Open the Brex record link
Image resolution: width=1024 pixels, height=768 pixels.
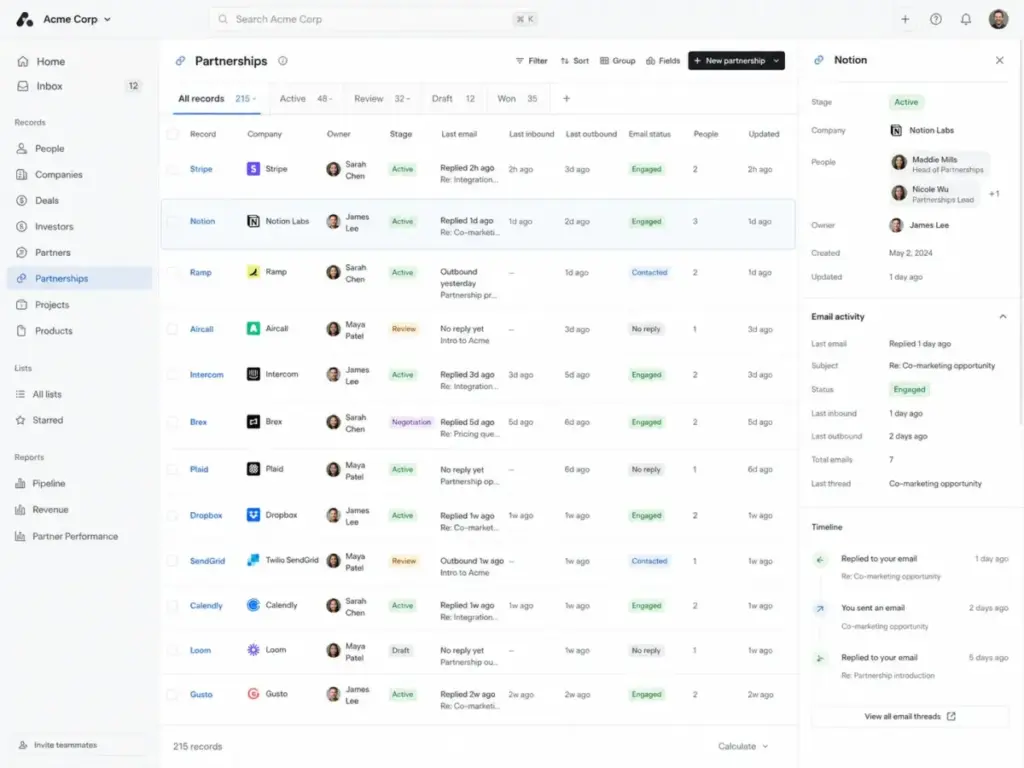[199, 423]
